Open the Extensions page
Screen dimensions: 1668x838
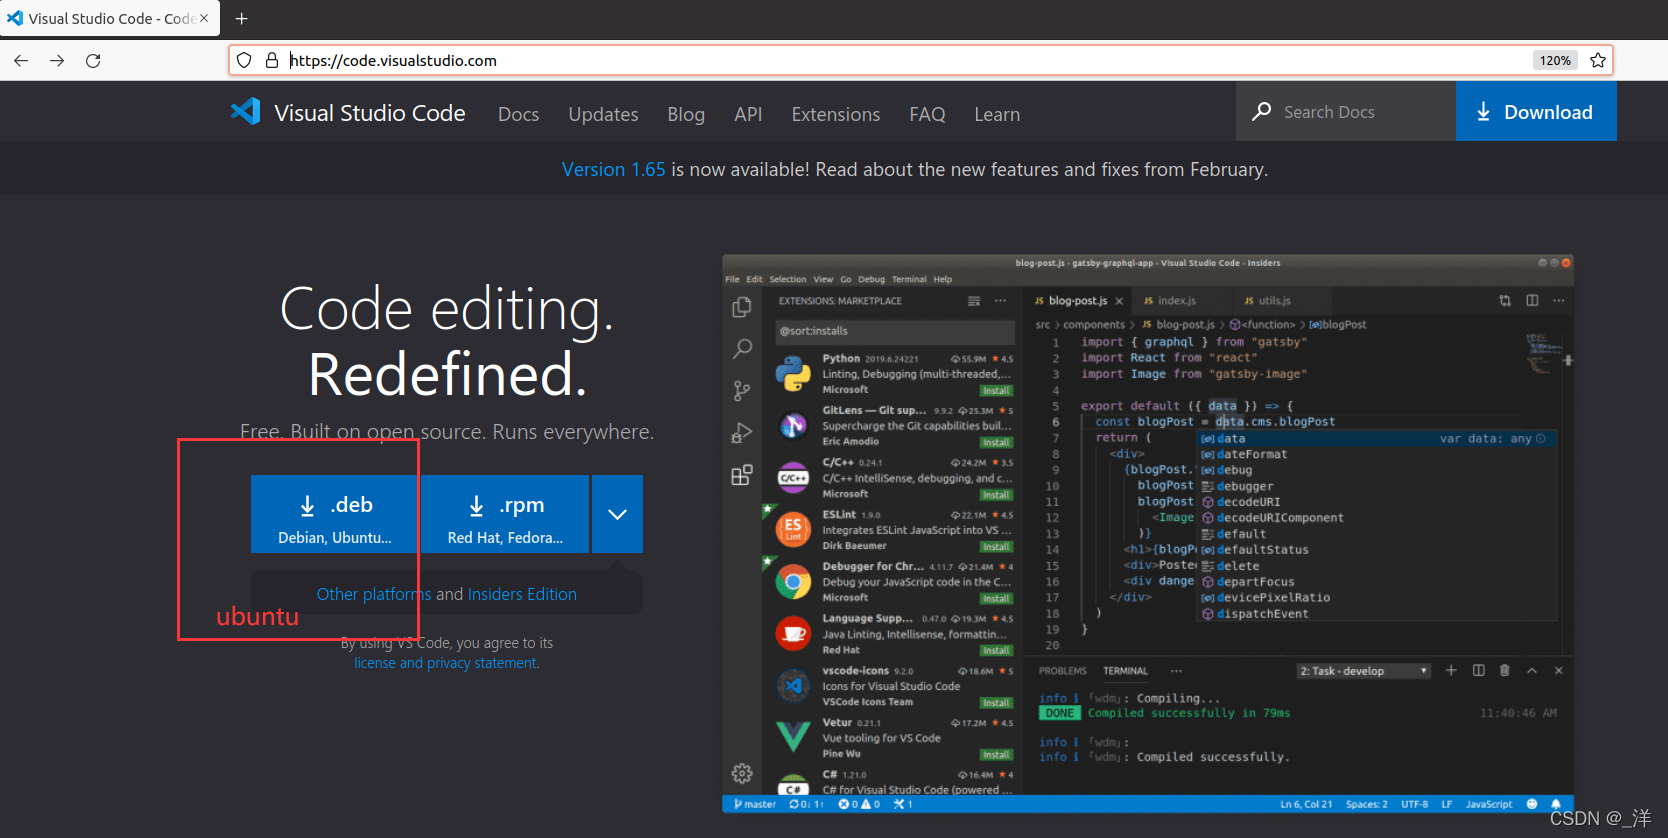(x=836, y=114)
